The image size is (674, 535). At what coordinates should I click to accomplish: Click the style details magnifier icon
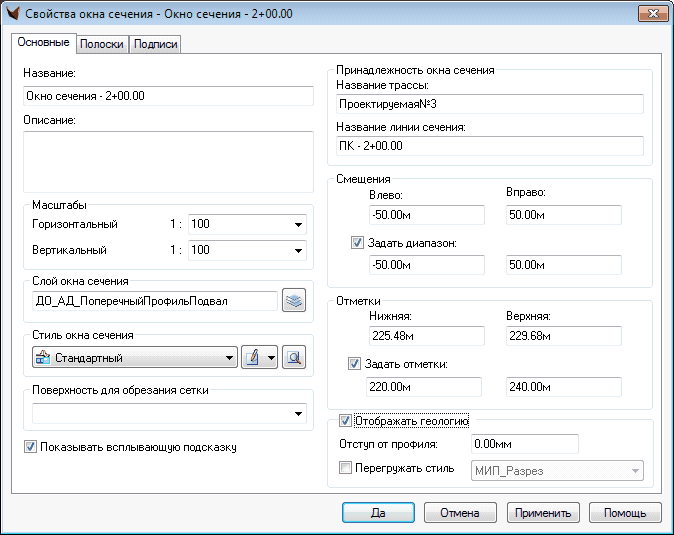pyautogui.click(x=293, y=358)
